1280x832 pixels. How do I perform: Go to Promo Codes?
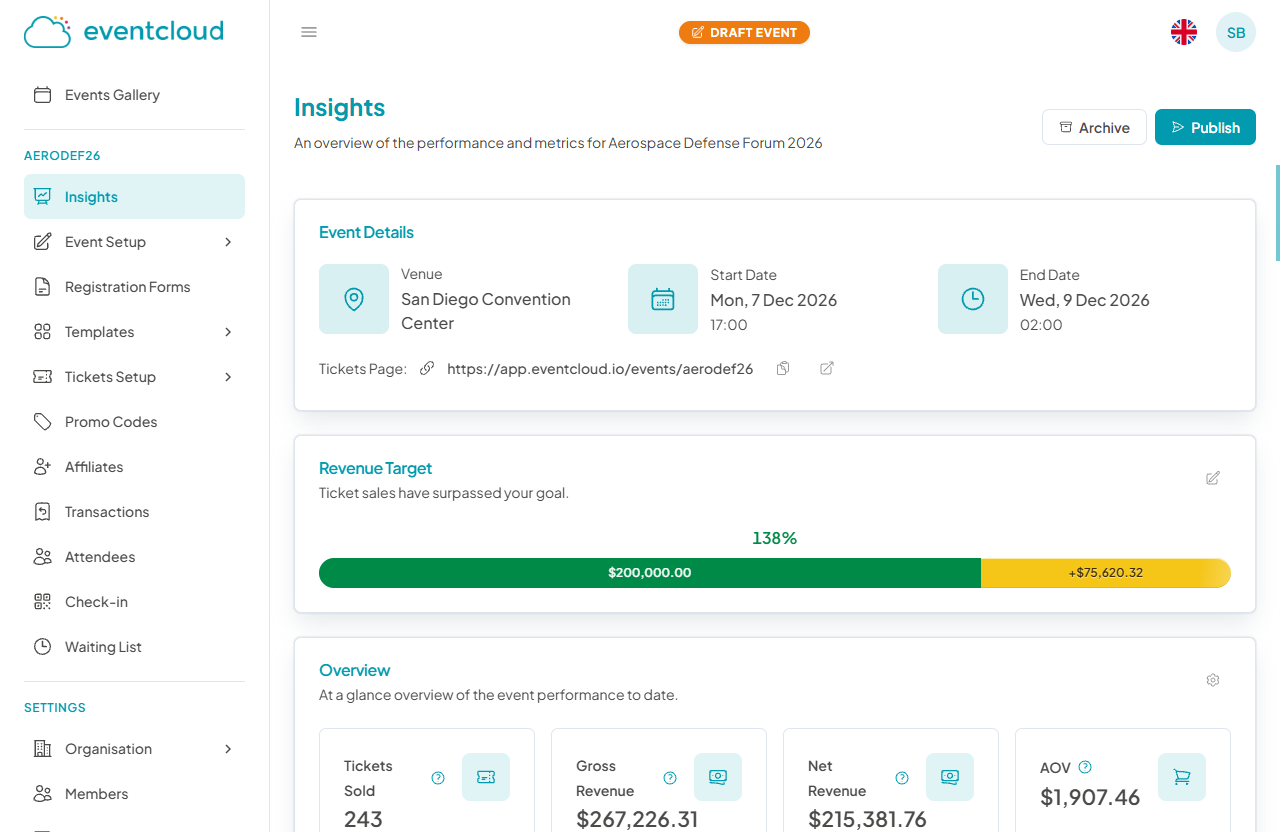pos(134,422)
